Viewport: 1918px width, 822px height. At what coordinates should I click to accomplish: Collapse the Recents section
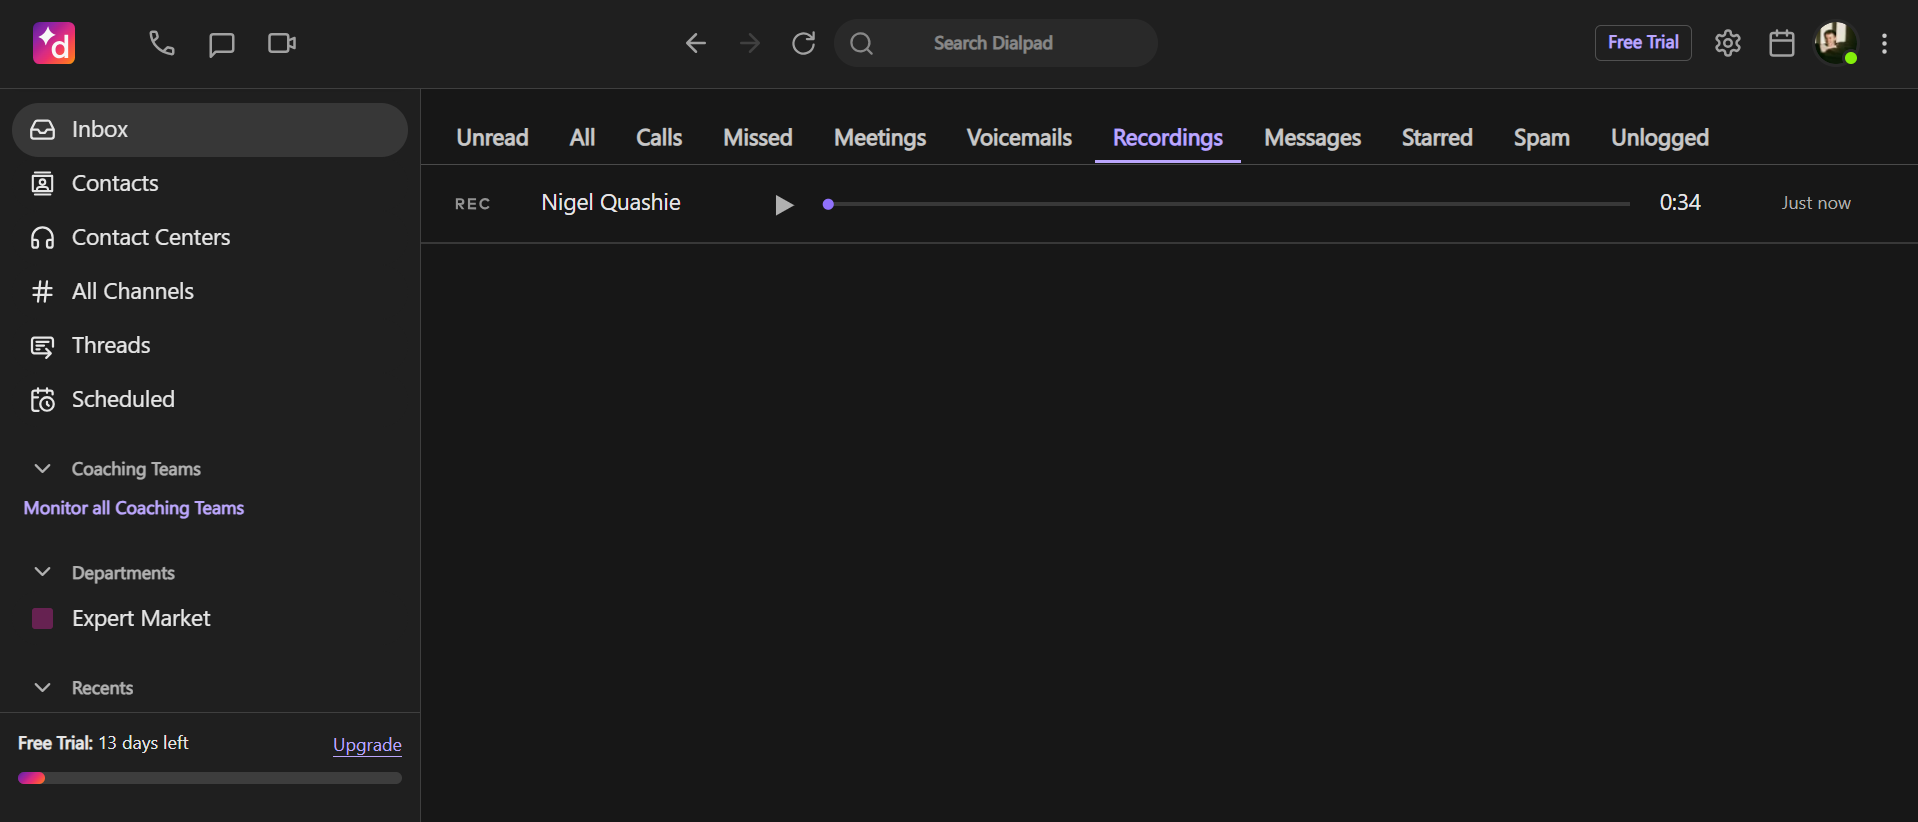click(x=42, y=687)
